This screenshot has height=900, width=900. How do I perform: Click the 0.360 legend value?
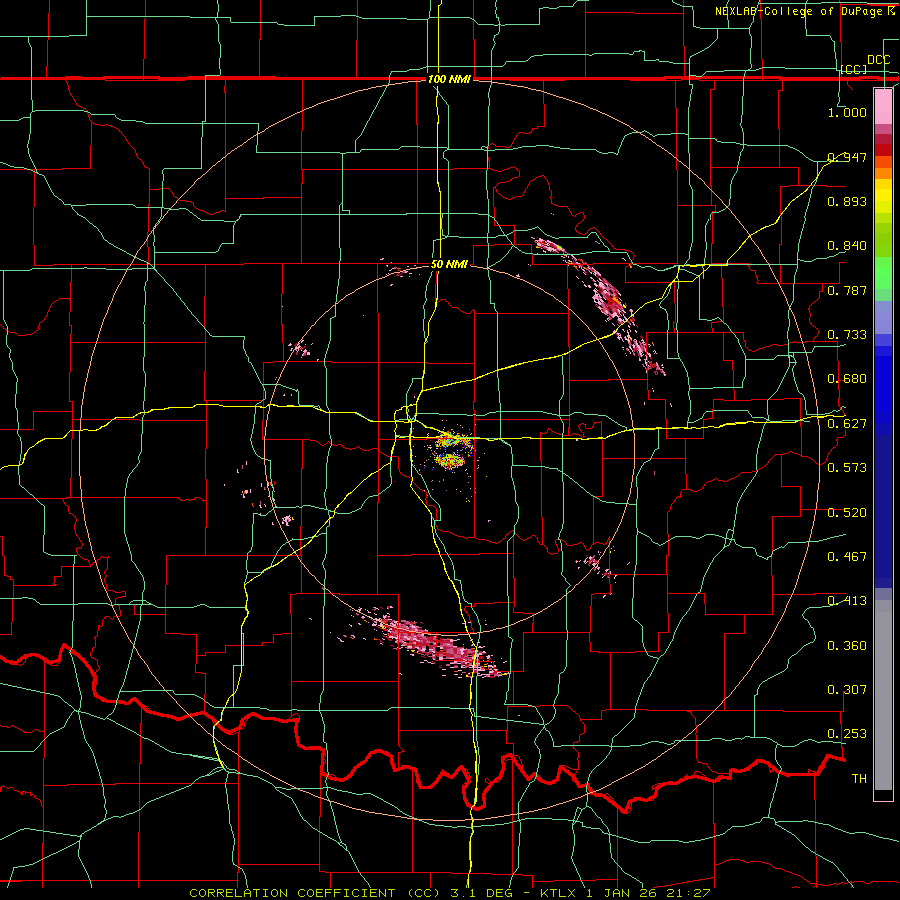pyautogui.click(x=847, y=646)
